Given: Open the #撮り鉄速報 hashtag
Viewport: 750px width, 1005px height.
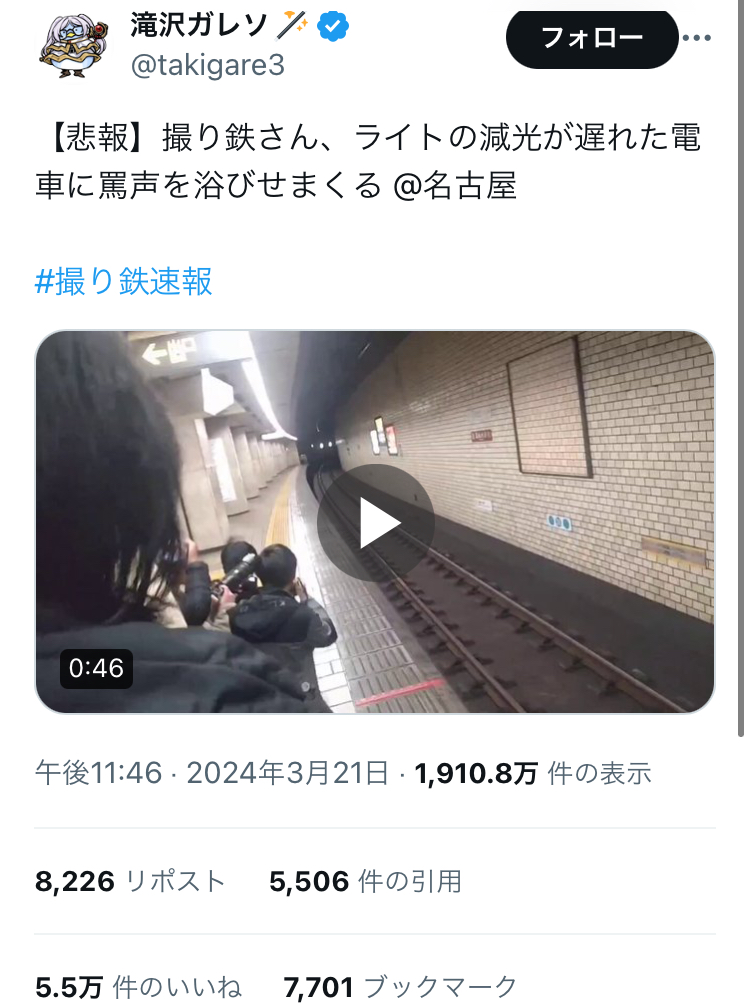Looking at the screenshot, I should pos(123,281).
